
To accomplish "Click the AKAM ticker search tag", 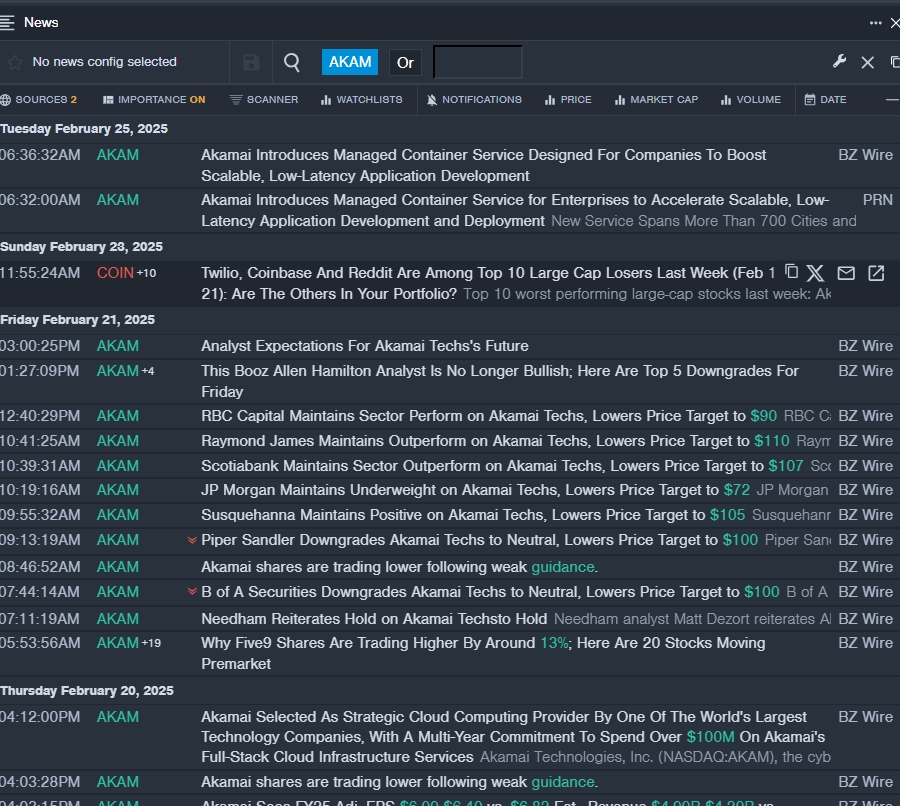I will [350, 62].
